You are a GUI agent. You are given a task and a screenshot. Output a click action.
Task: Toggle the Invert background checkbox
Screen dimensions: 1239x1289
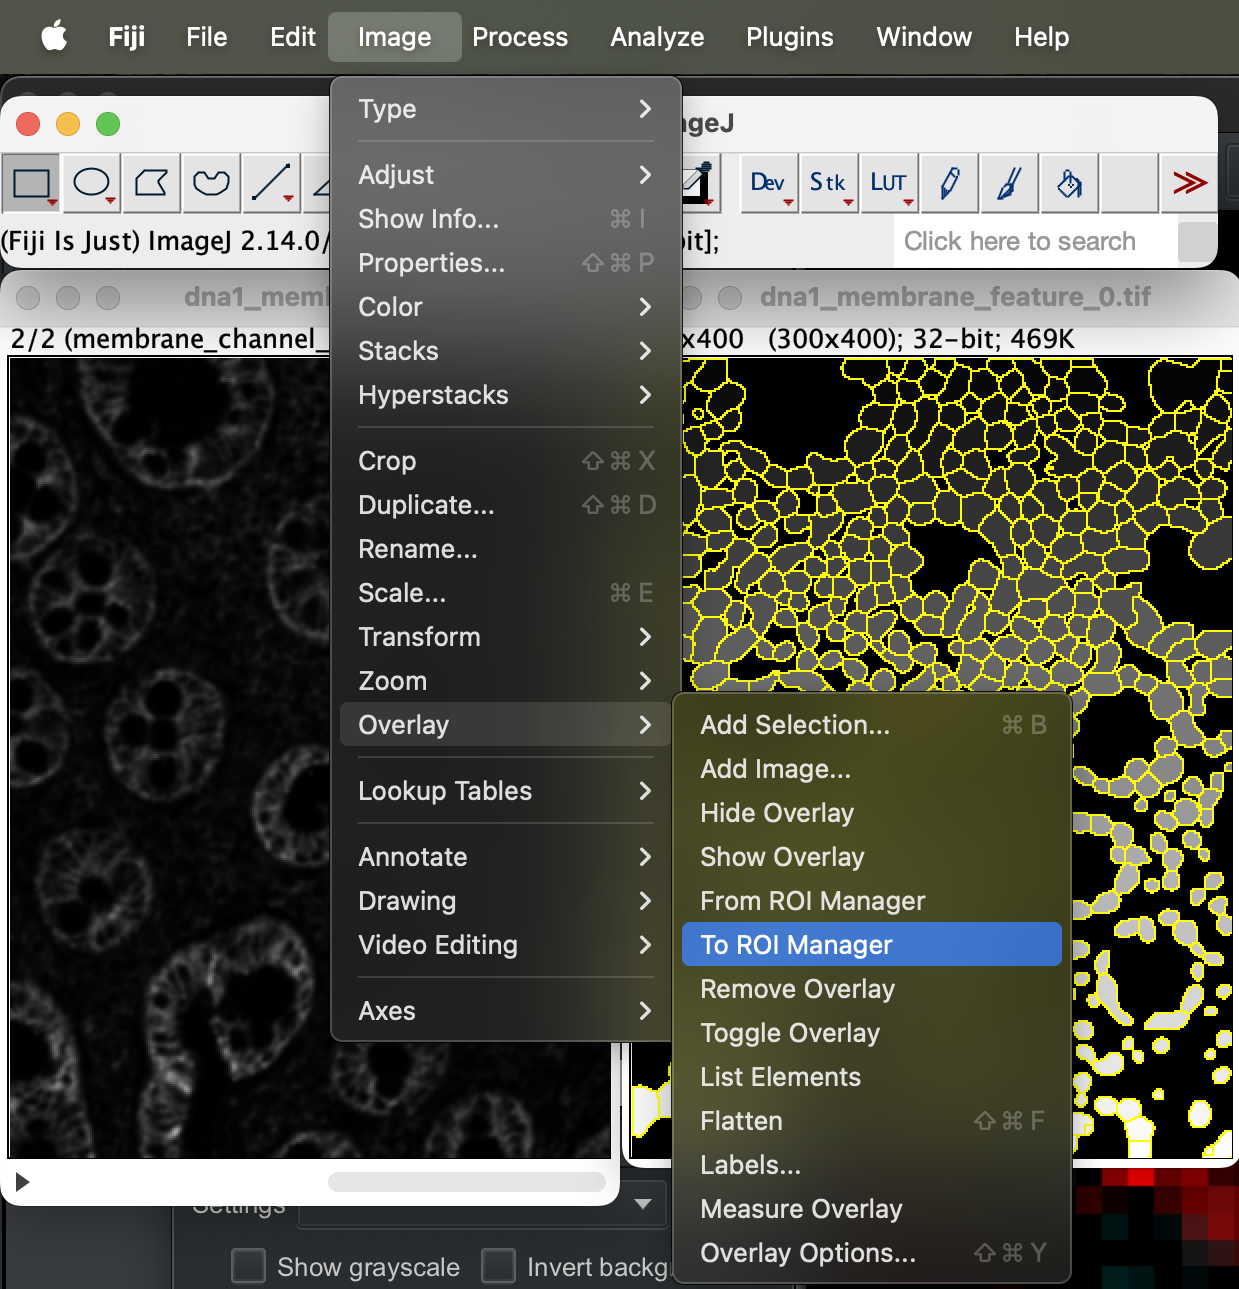pos(499,1266)
